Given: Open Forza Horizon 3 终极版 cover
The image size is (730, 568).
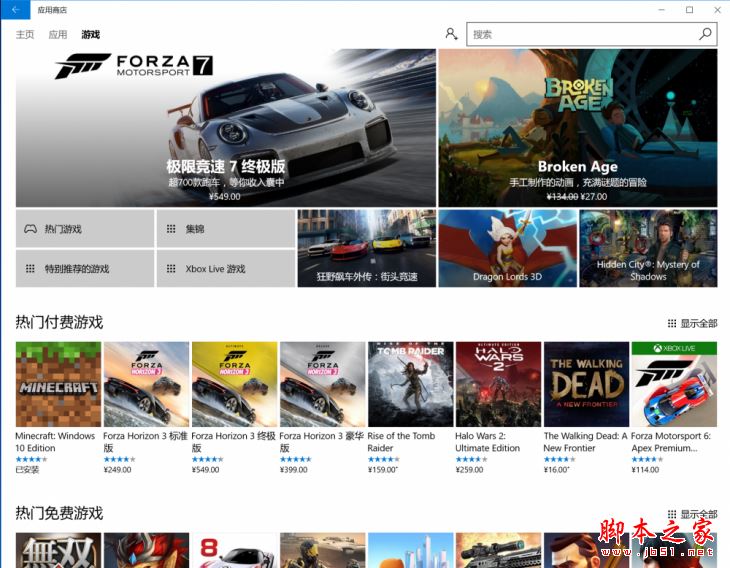Looking at the screenshot, I should pyautogui.click(x=234, y=384).
